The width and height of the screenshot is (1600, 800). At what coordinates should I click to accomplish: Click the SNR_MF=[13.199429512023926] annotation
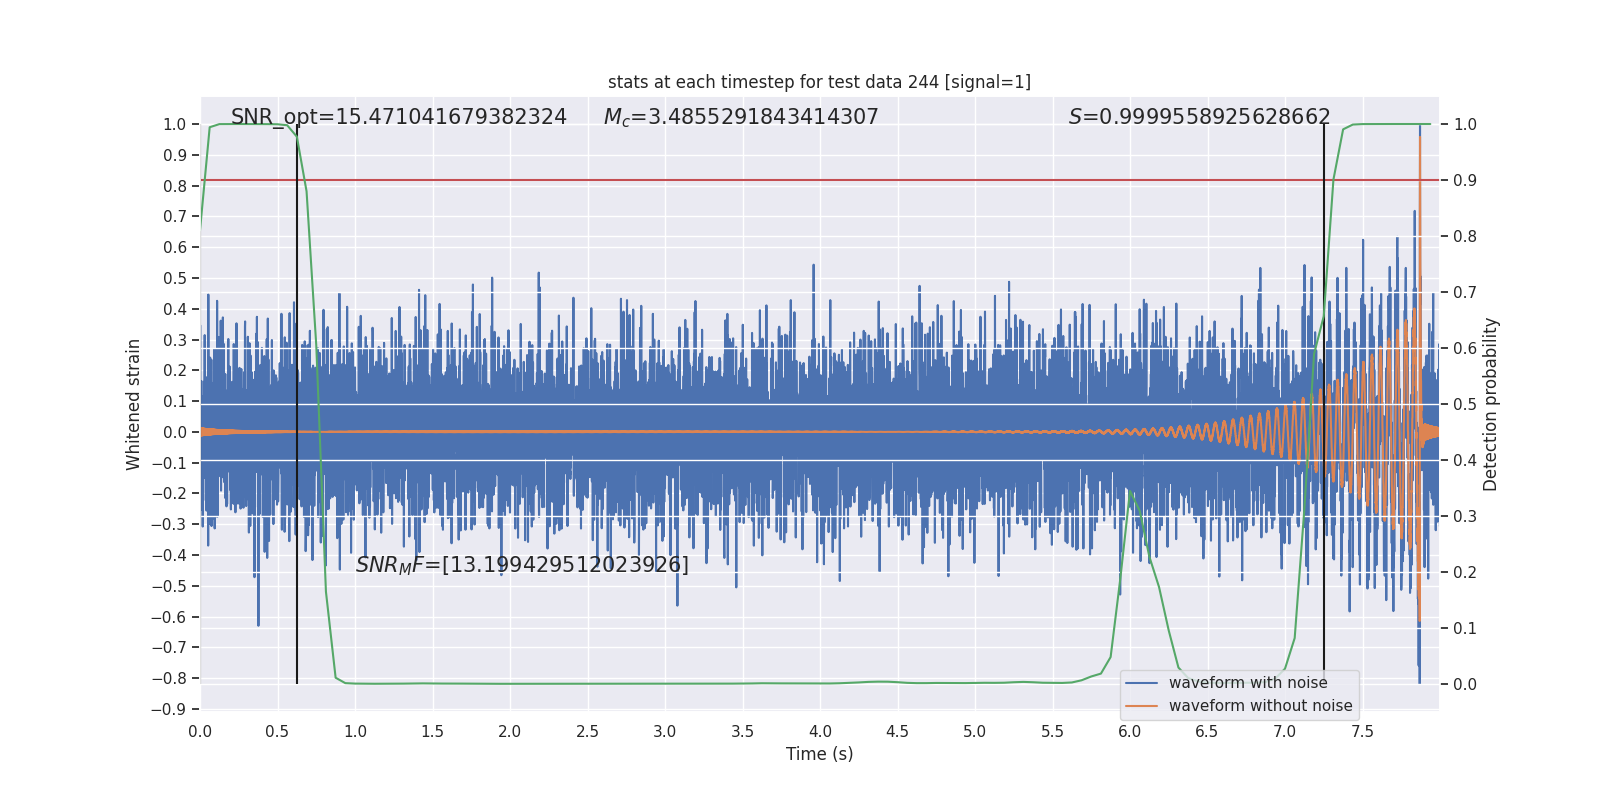tap(522, 566)
